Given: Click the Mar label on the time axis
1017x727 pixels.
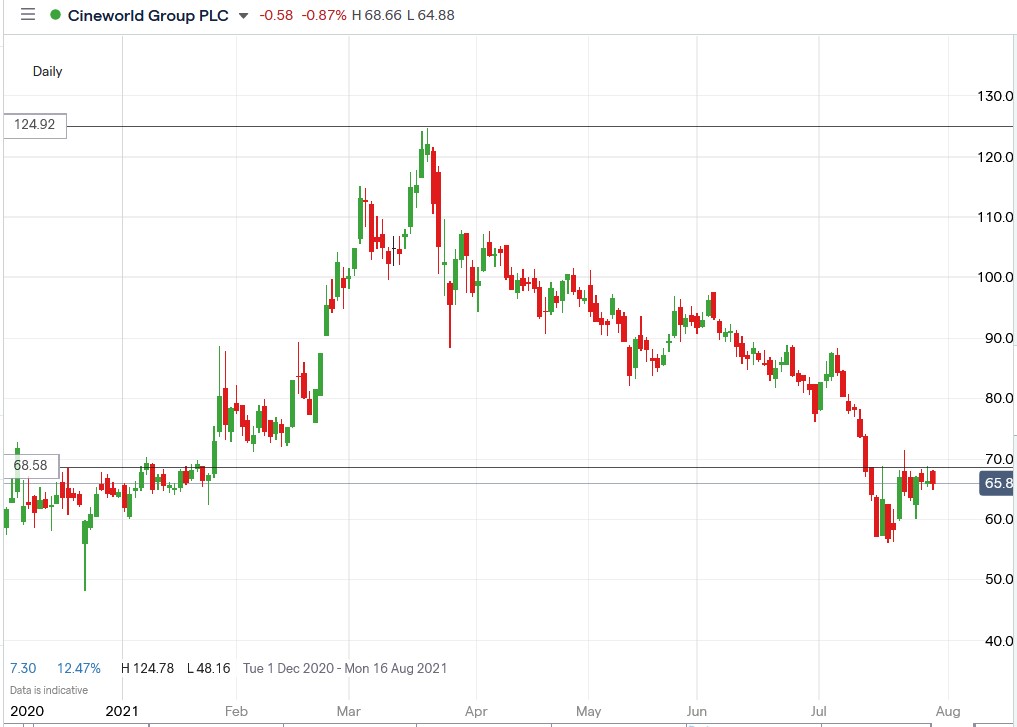Looking at the screenshot, I should 348,711.
